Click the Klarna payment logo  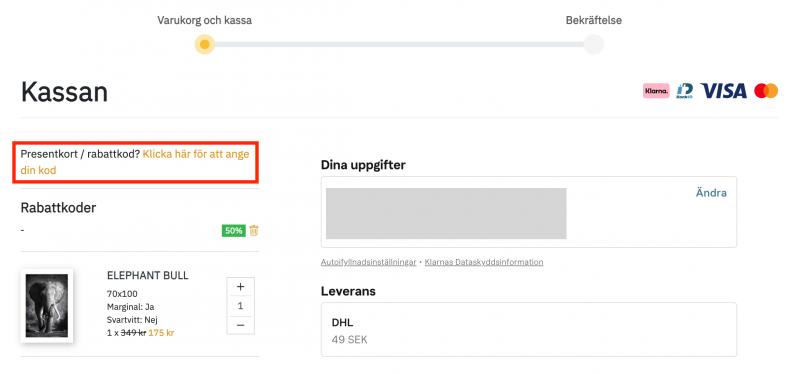click(x=656, y=91)
